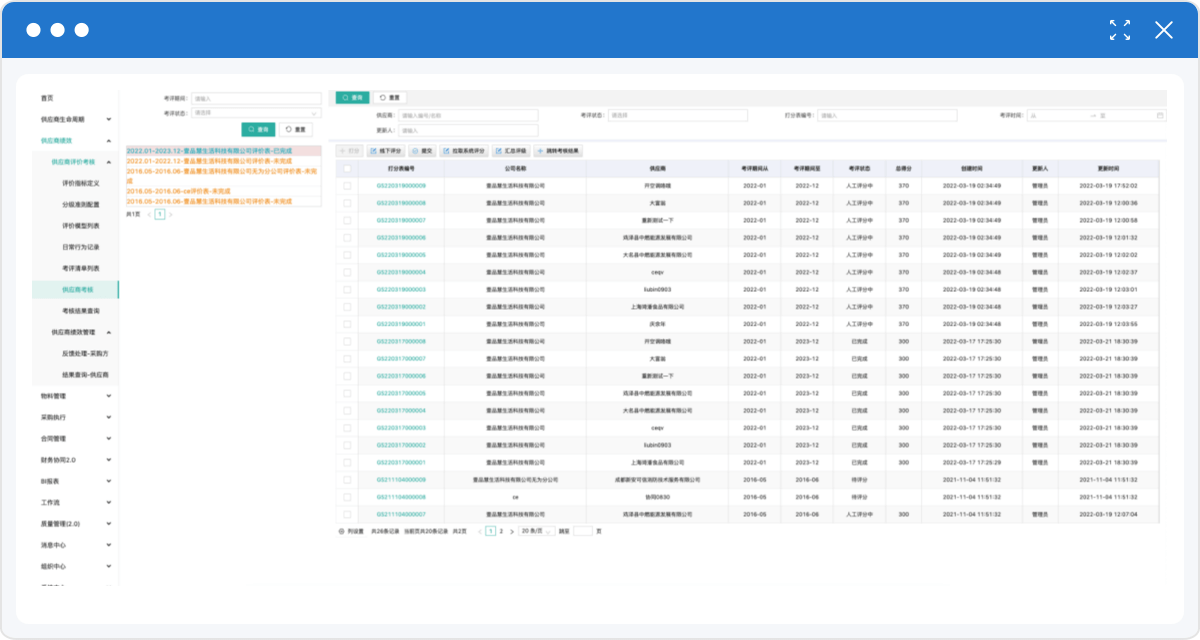
Task: Check the row GS220319000003 checkbox
Action: pos(347,290)
